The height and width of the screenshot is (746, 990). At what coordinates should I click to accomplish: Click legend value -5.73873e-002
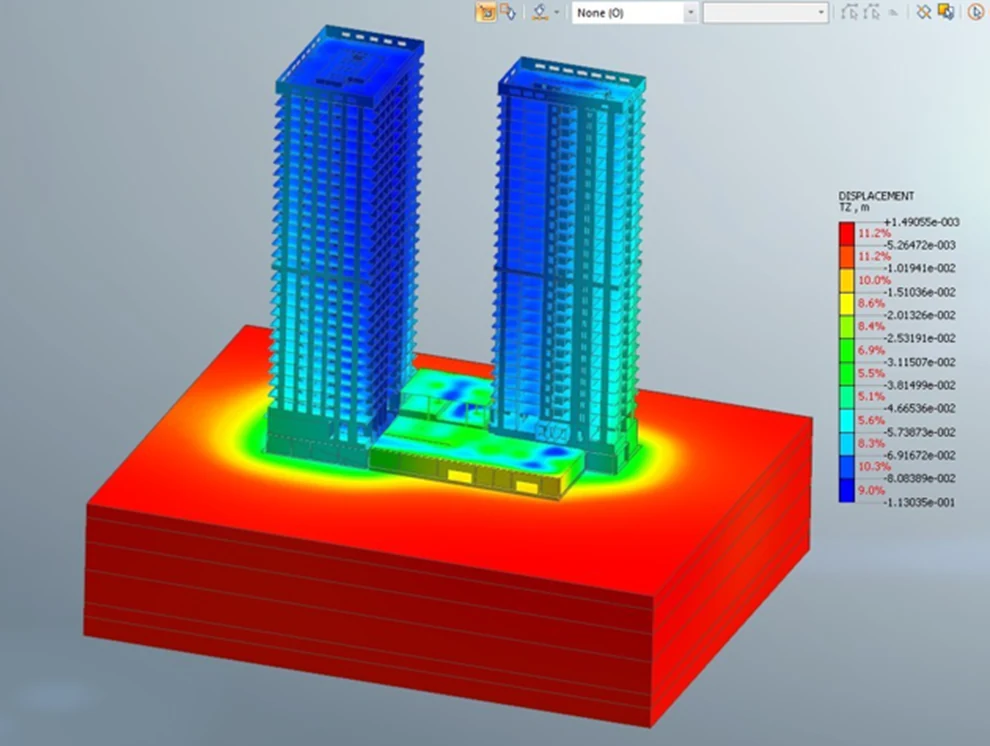point(920,432)
